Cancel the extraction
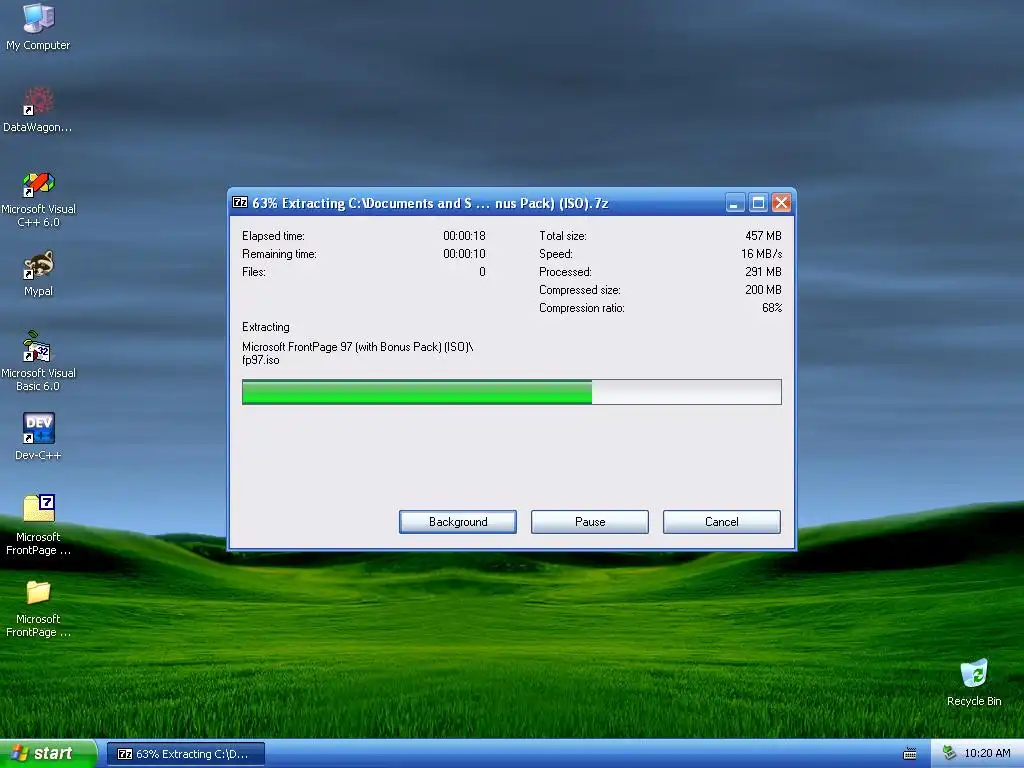 [722, 522]
